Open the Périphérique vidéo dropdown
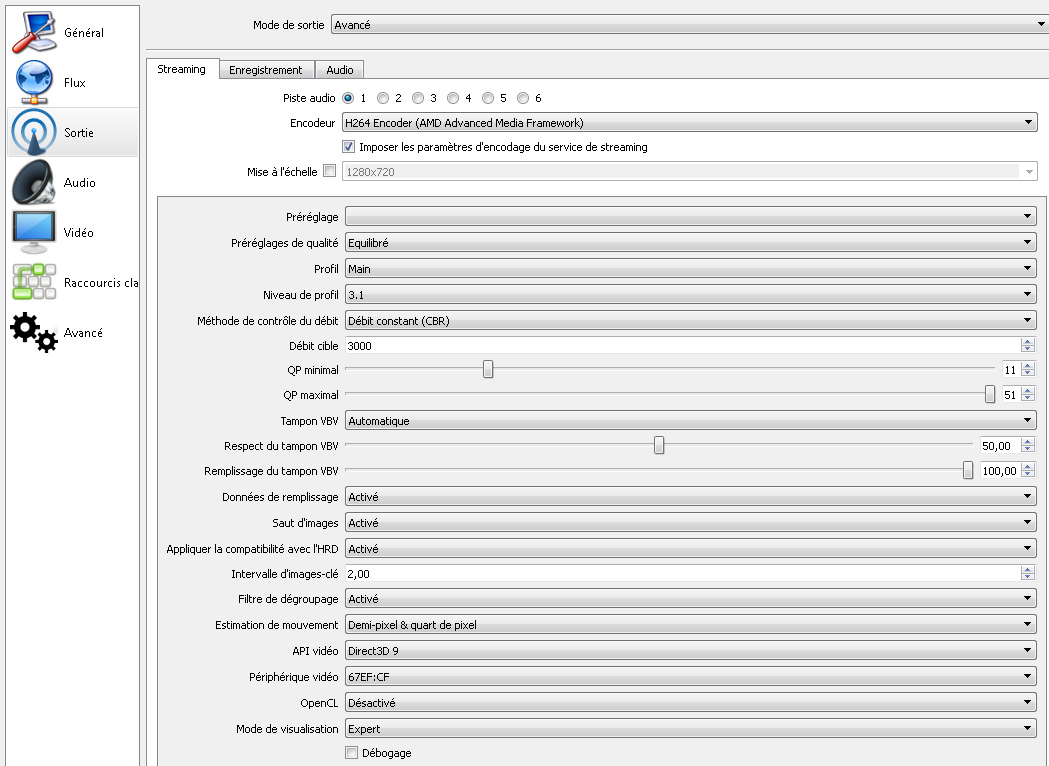This screenshot has height=766, width=1049. coord(690,676)
